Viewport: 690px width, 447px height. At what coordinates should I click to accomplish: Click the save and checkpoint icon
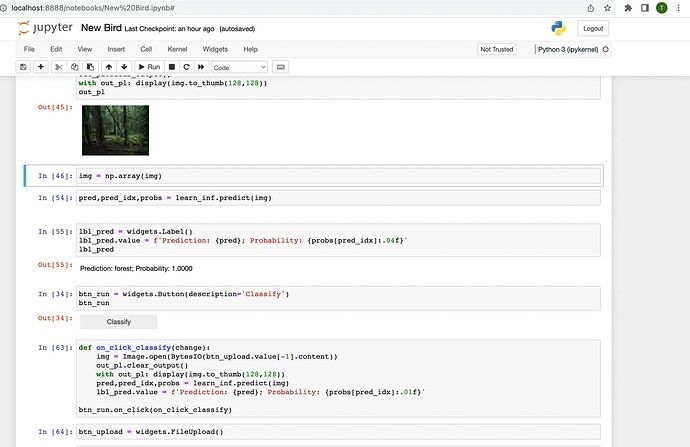23,67
